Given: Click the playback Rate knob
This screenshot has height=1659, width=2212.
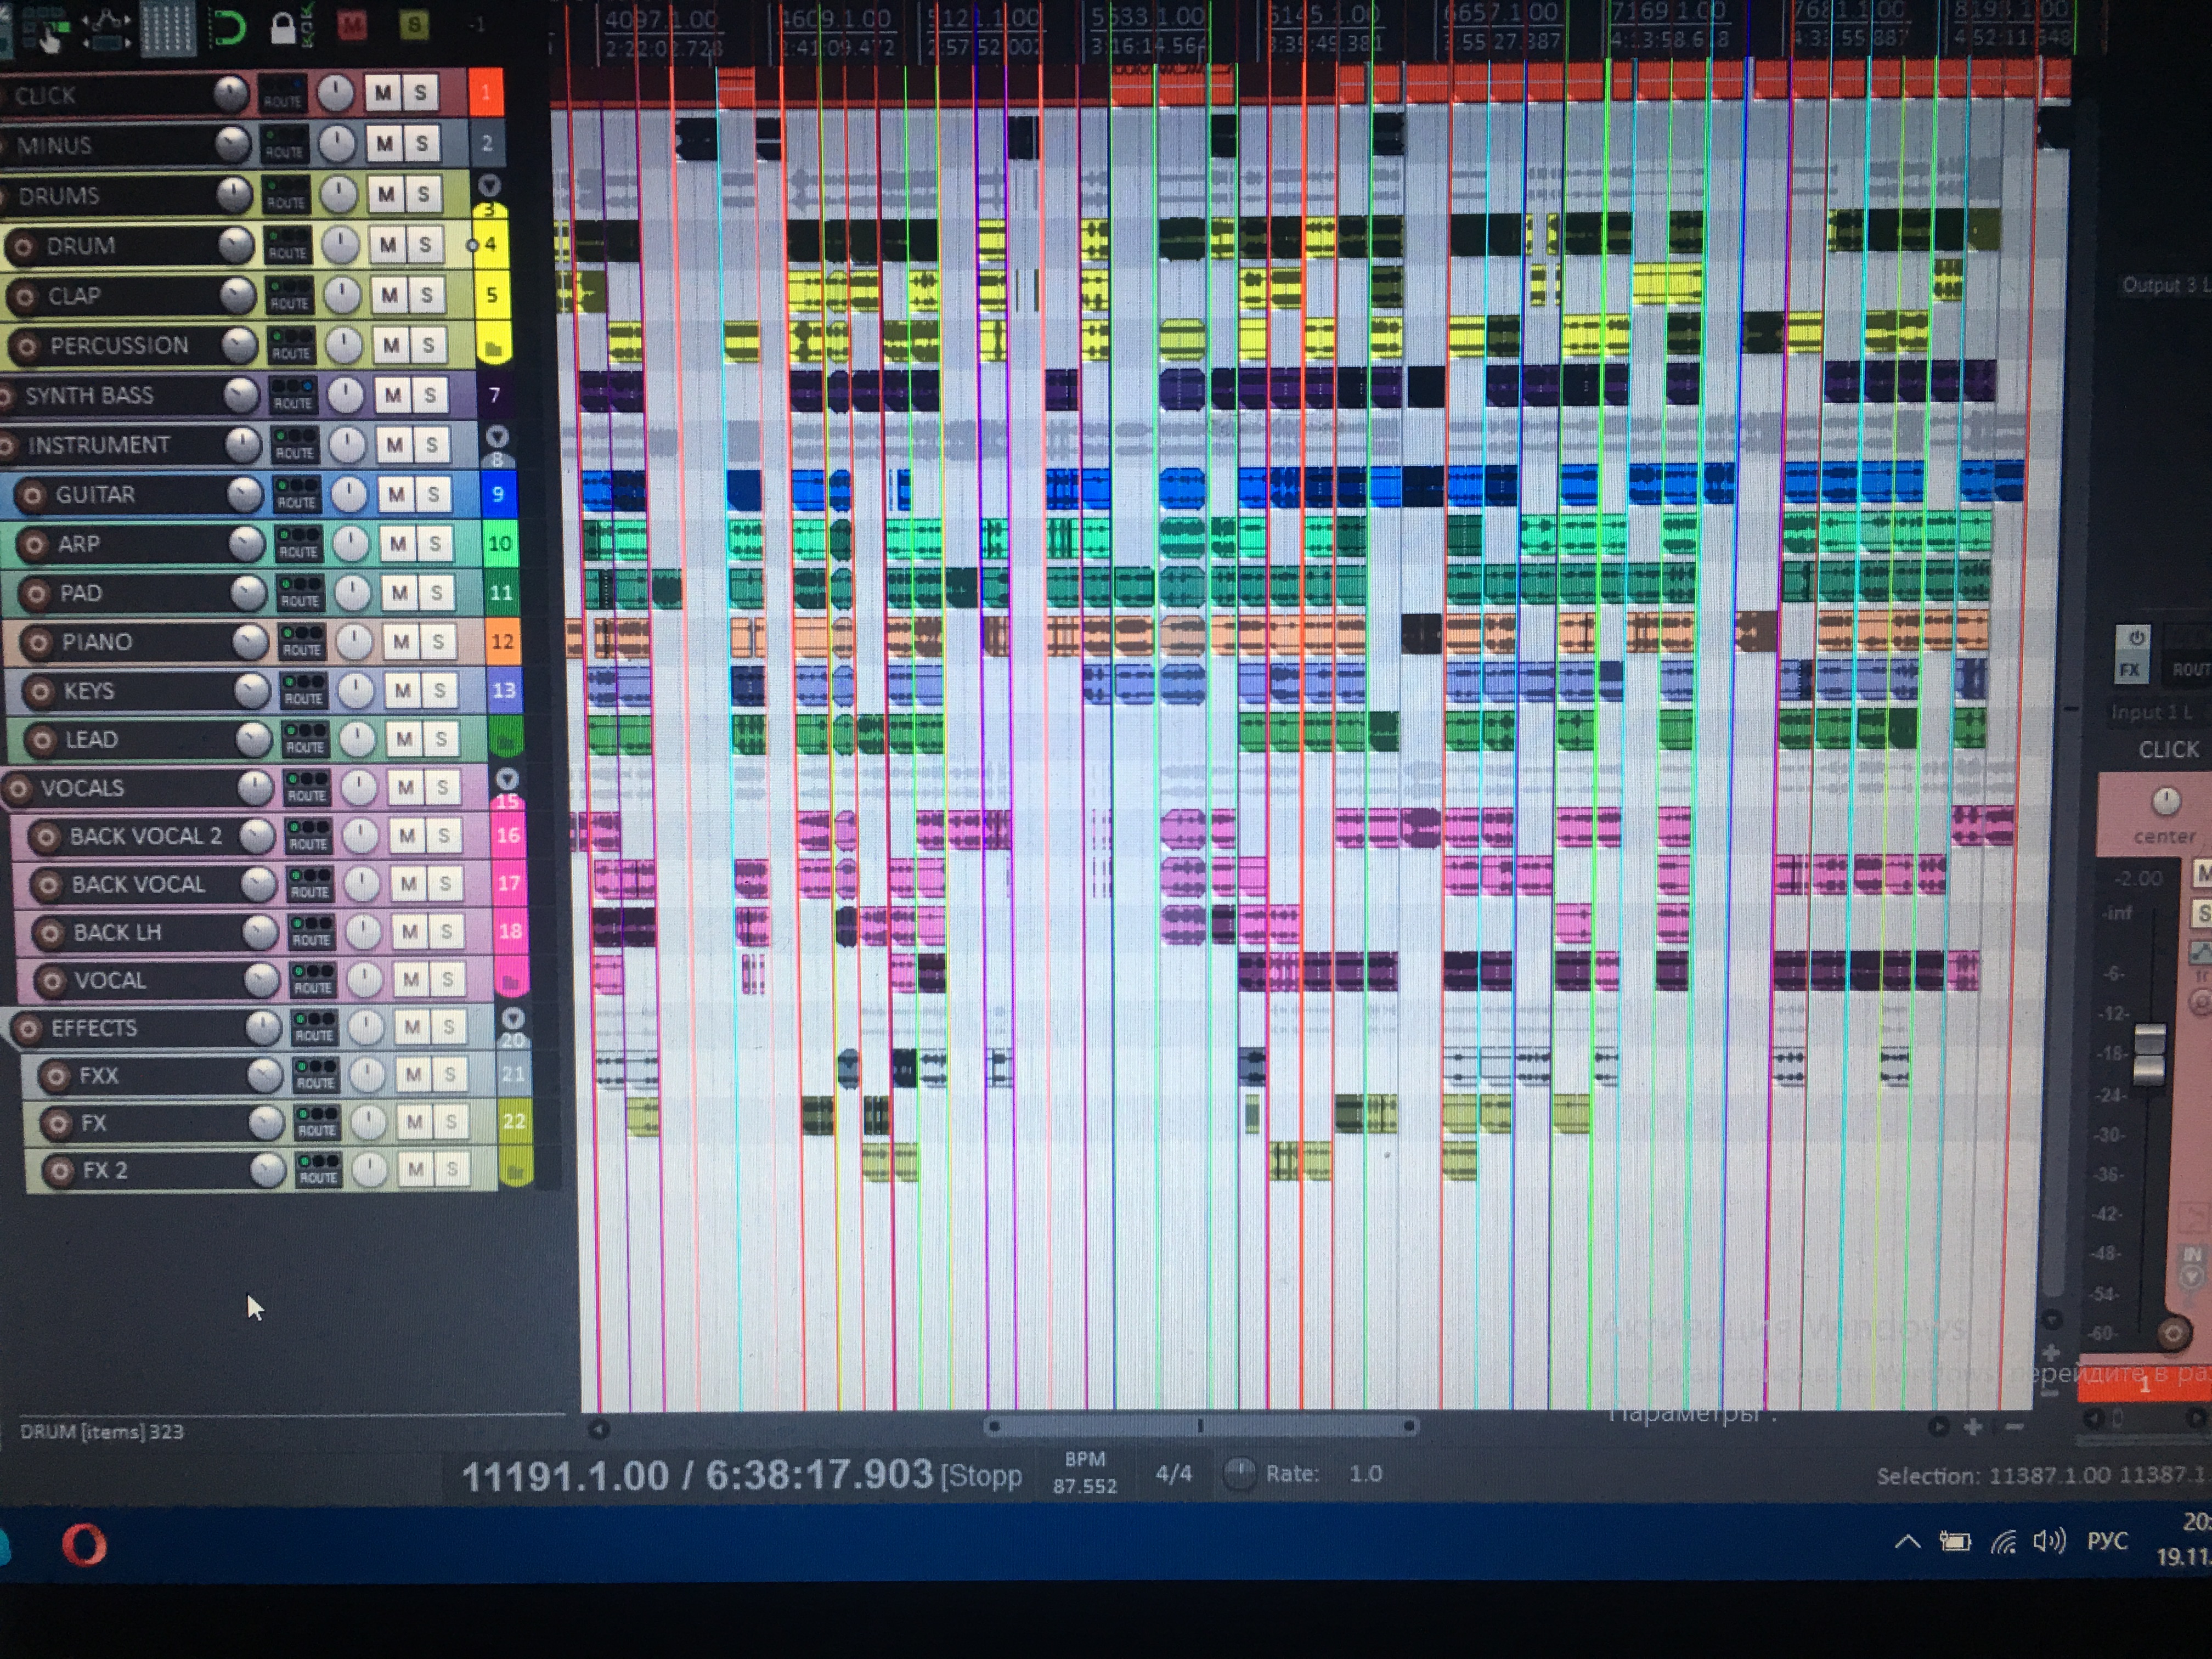Looking at the screenshot, I should tap(1239, 1473).
